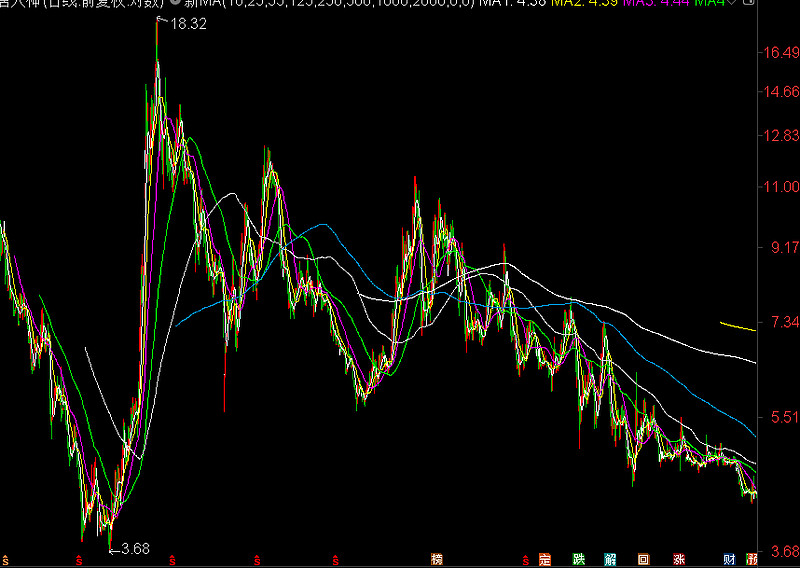Click the 7.34 price axis label
Viewport: 800px width, 568px height.
pos(785,322)
